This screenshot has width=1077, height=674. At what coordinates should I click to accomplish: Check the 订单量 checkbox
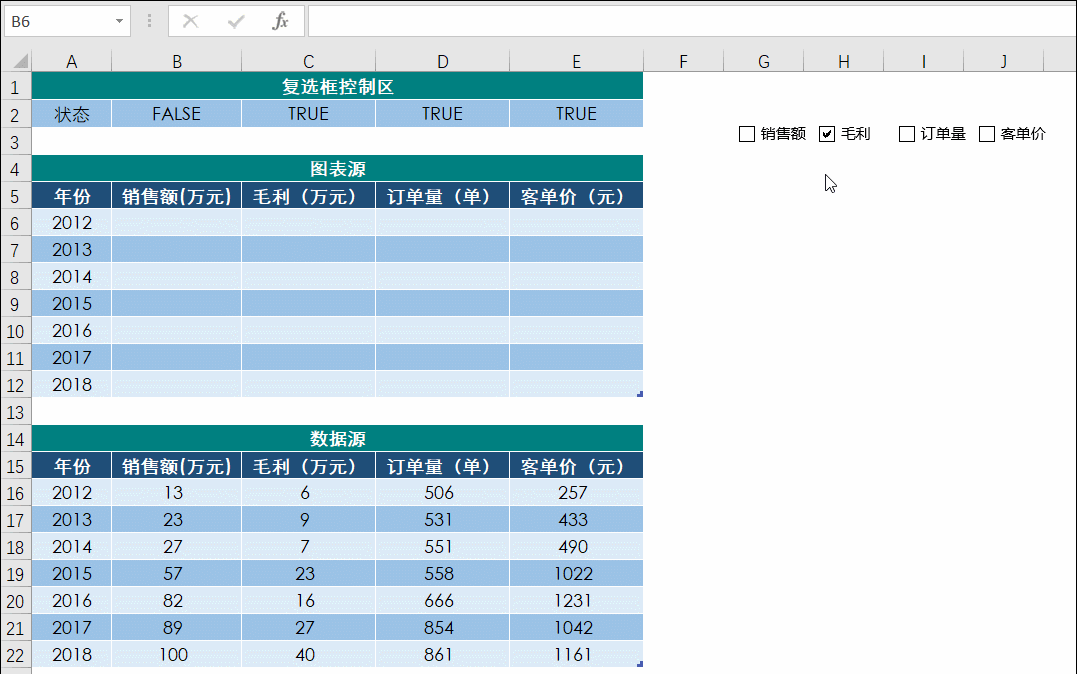point(907,134)
